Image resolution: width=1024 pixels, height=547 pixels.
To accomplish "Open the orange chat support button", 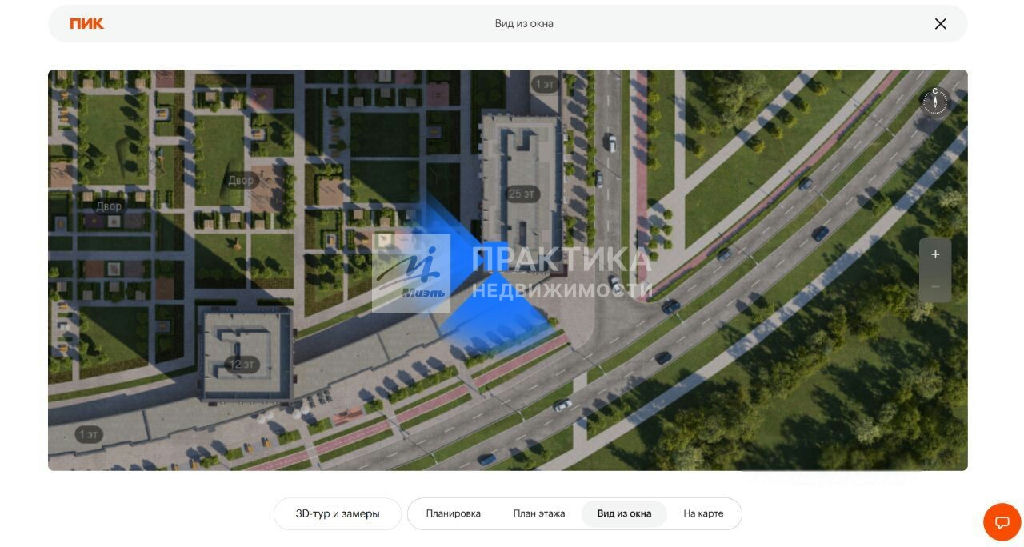I will click(x=1002, y=522).
